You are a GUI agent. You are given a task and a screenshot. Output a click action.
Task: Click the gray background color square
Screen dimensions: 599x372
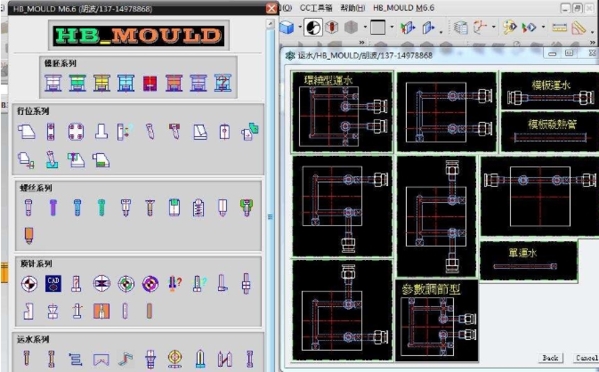tap(377, 27)
